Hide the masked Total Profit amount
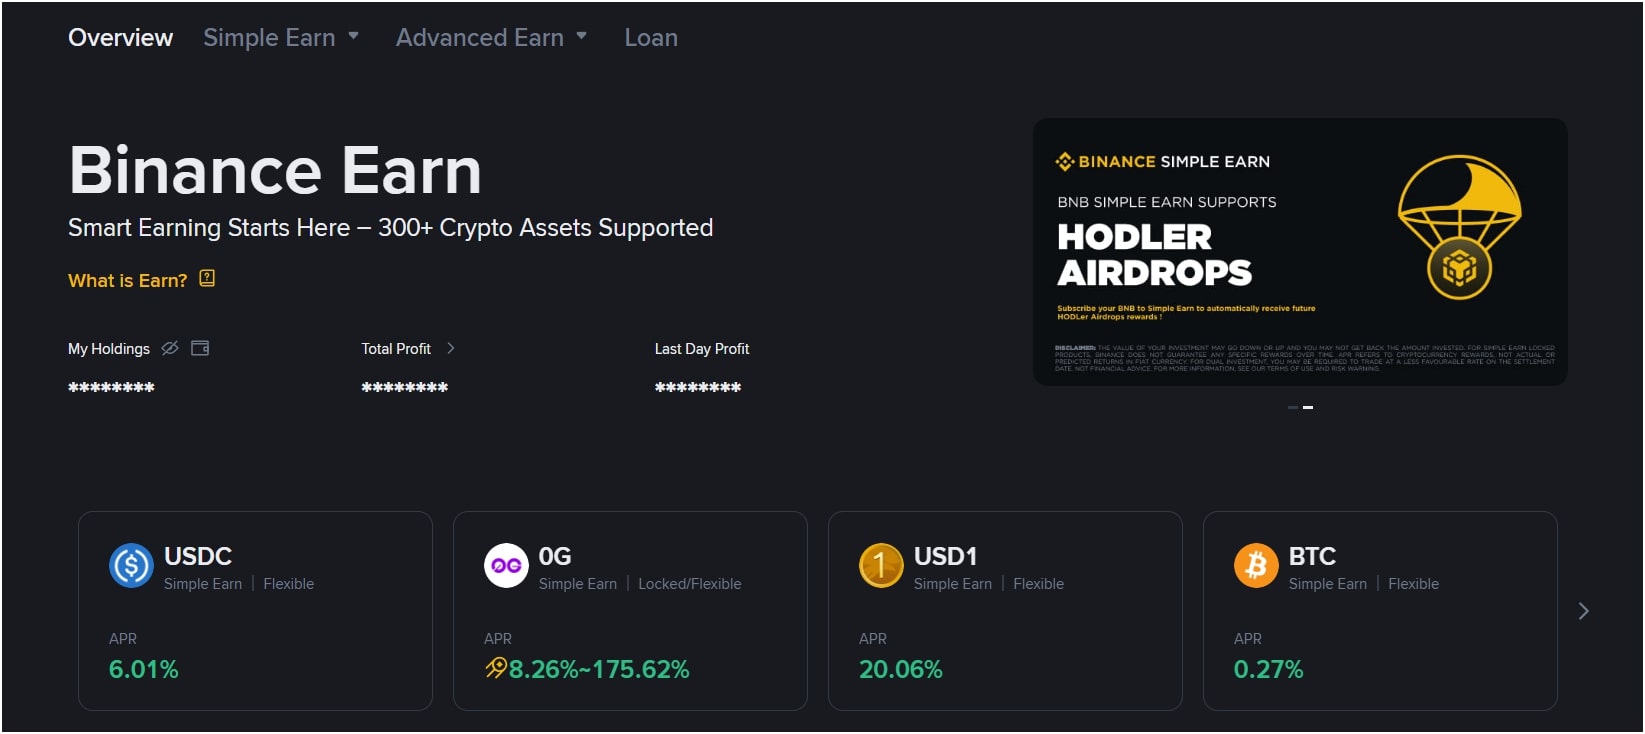The height and width of the screenshot is (734, 1645). tap(404, 387)
